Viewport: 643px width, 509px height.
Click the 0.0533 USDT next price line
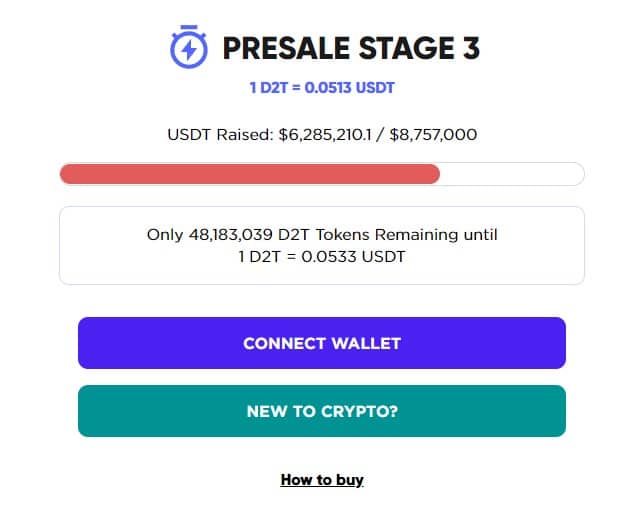click(x=322, y=257)
